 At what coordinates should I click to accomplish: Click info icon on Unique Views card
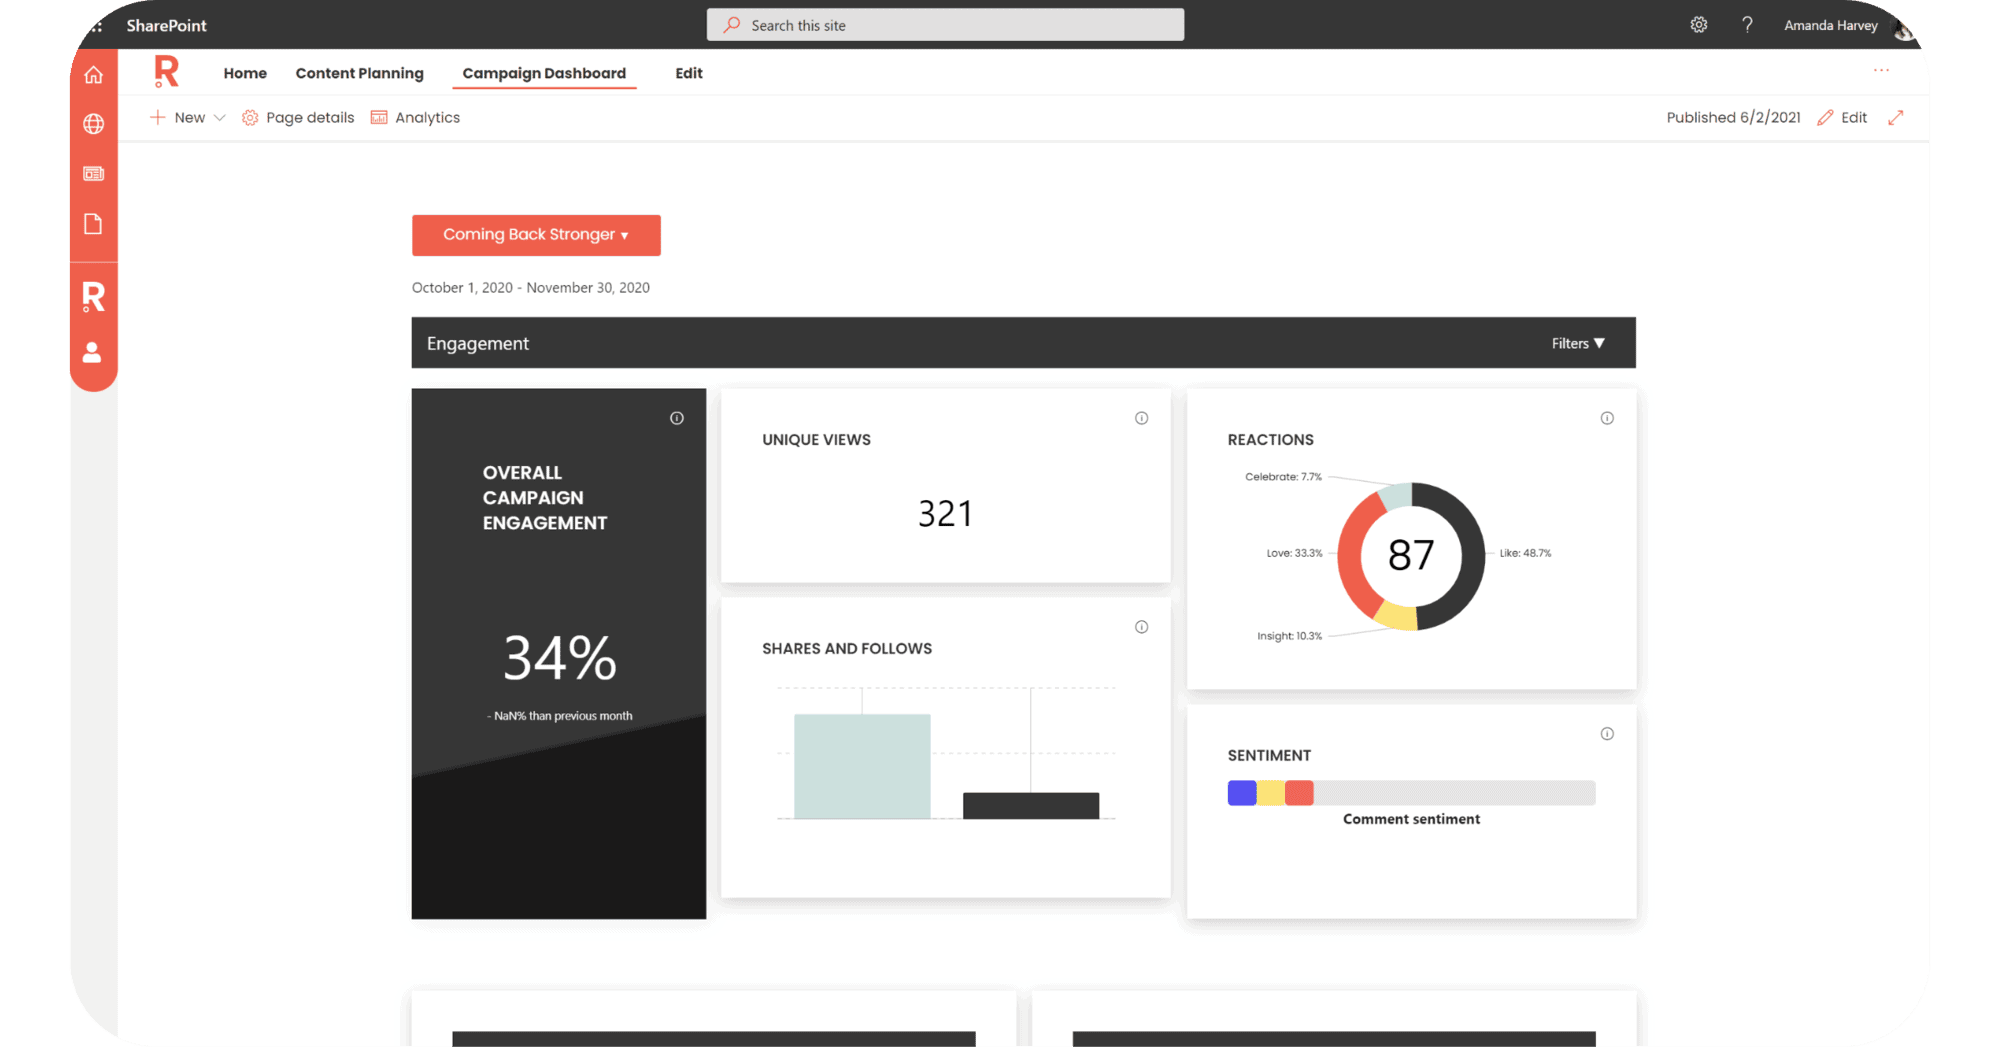(x=1141, y=418)
